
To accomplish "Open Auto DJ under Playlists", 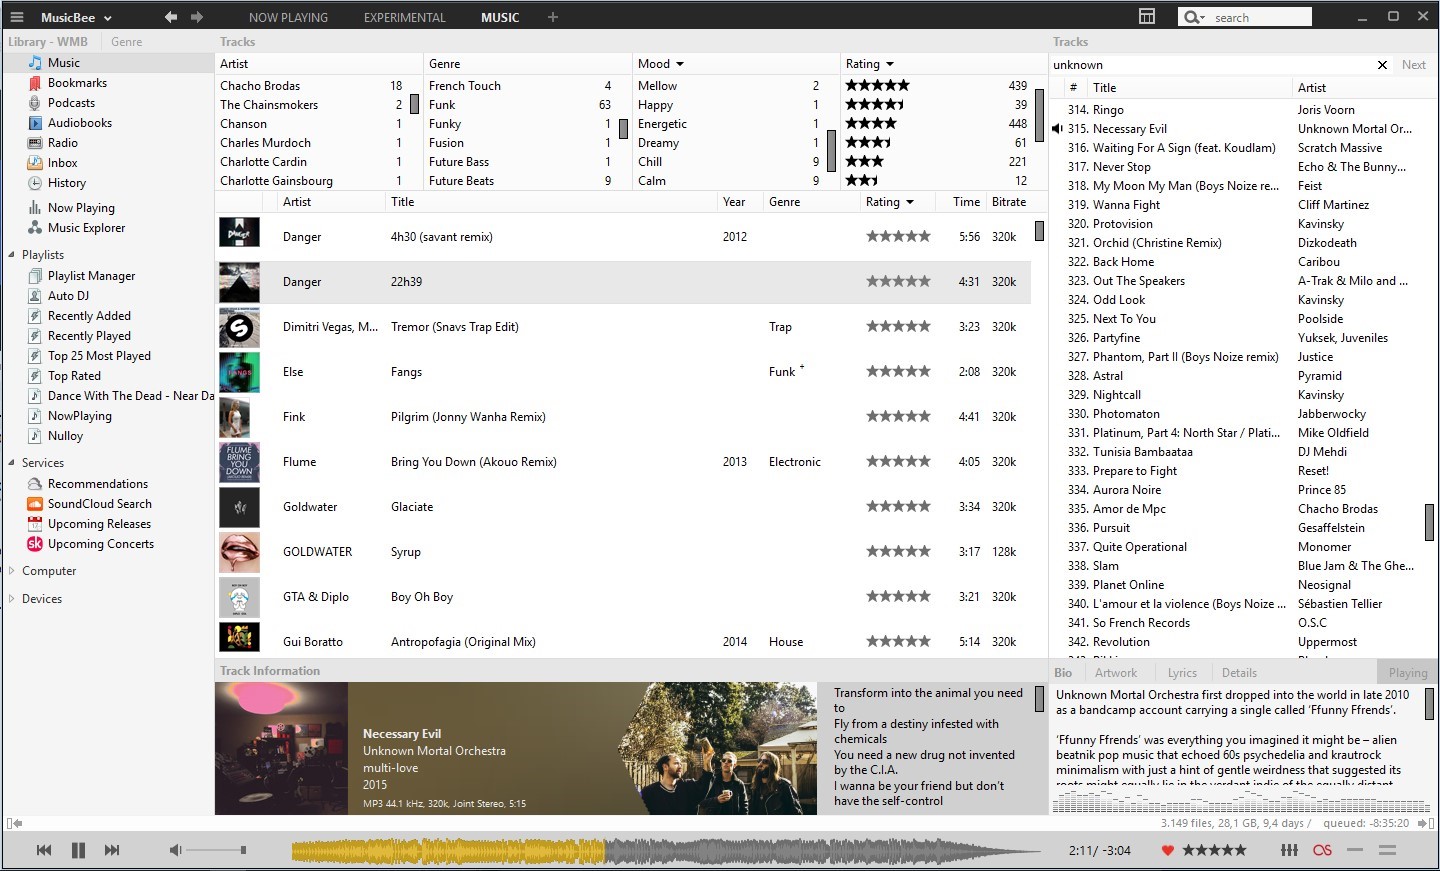I will [x=69, y=295].
